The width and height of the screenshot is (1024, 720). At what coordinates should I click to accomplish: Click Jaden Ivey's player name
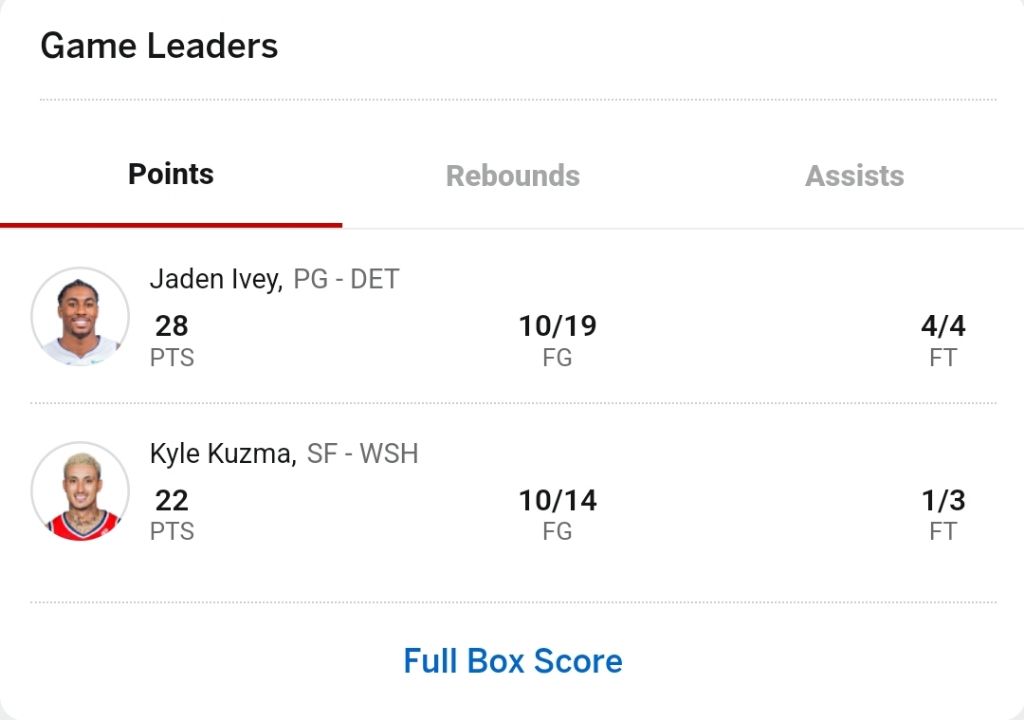[216, 280]
